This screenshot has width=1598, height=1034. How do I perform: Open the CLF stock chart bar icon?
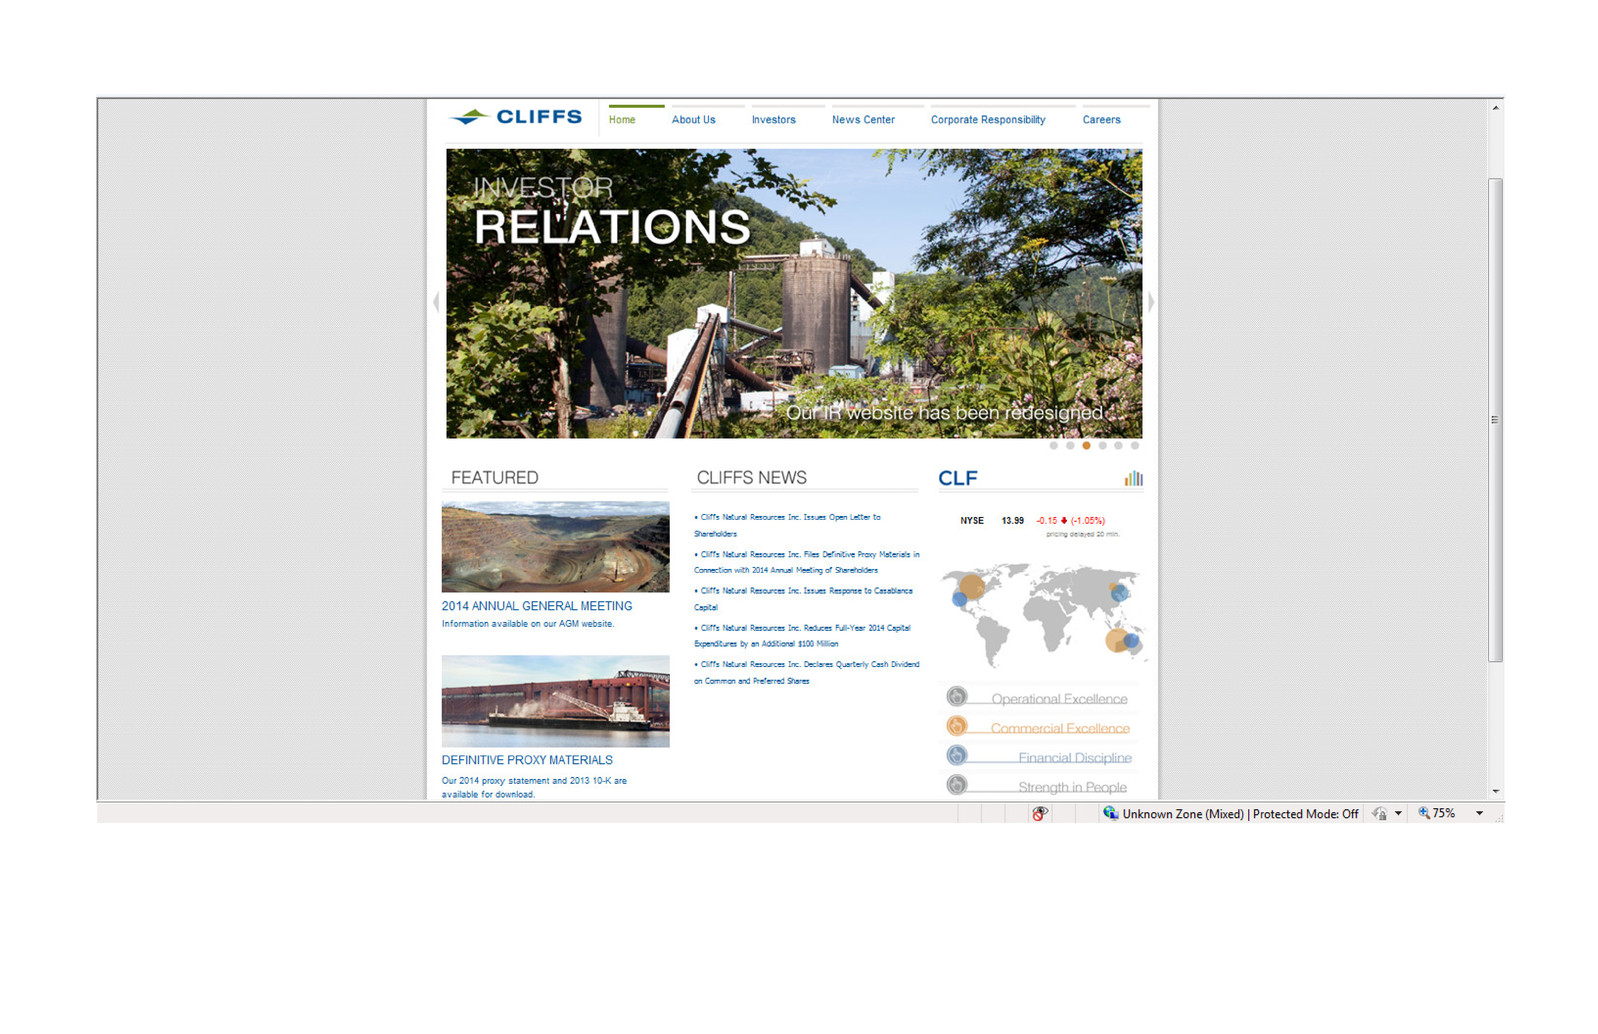click(1133, 478)
